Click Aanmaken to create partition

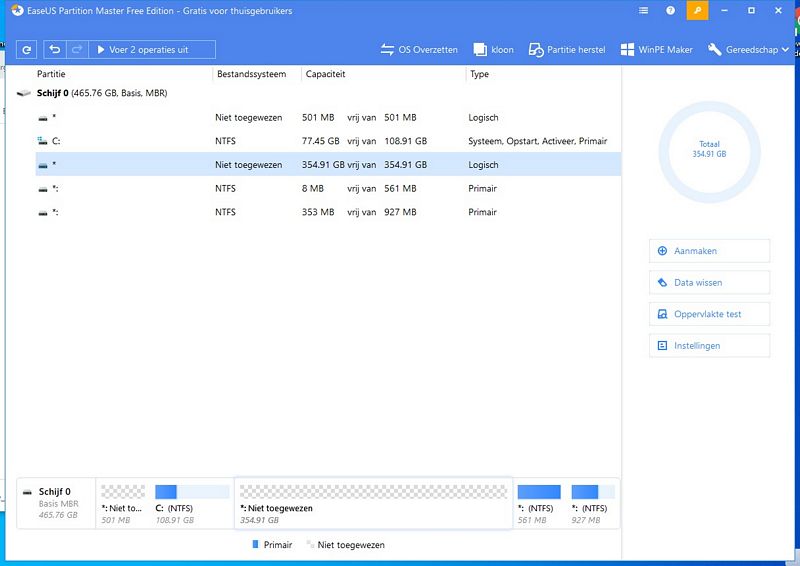[x=709, y=251]
